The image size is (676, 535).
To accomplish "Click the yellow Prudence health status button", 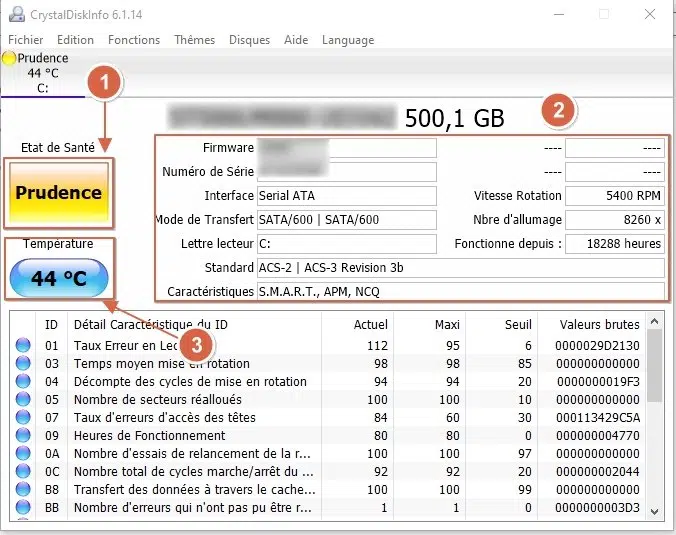I will pos(59,192).
